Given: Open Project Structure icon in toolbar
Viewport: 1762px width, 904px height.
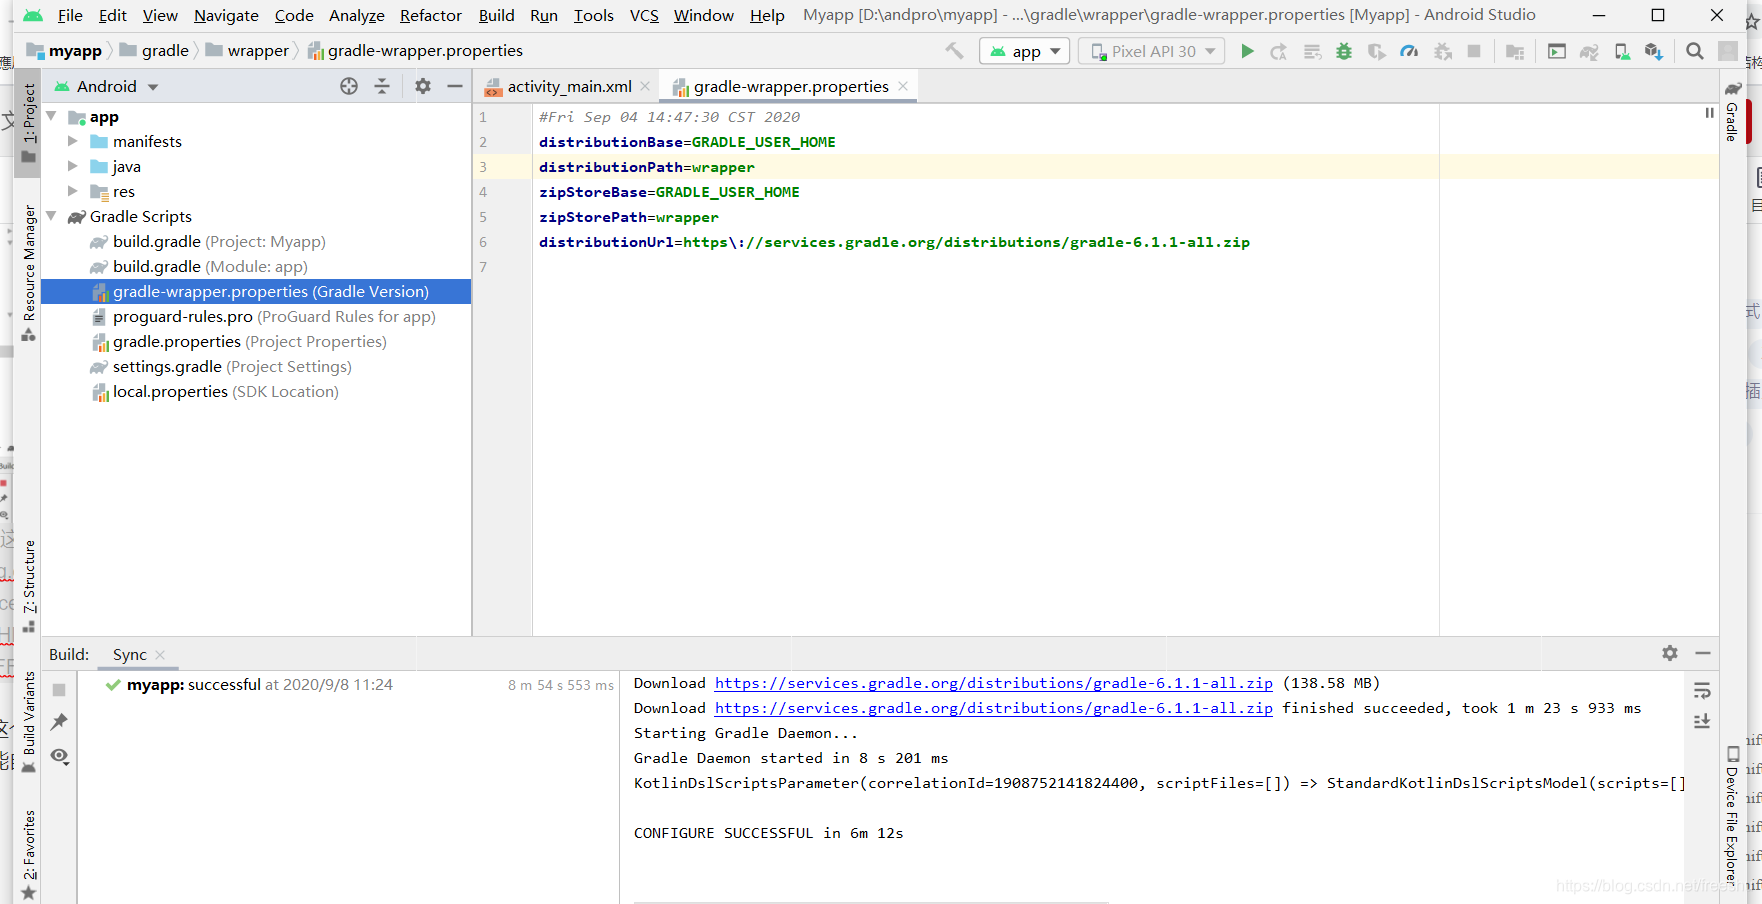Looking at the screenshot, I should 1515,52.
